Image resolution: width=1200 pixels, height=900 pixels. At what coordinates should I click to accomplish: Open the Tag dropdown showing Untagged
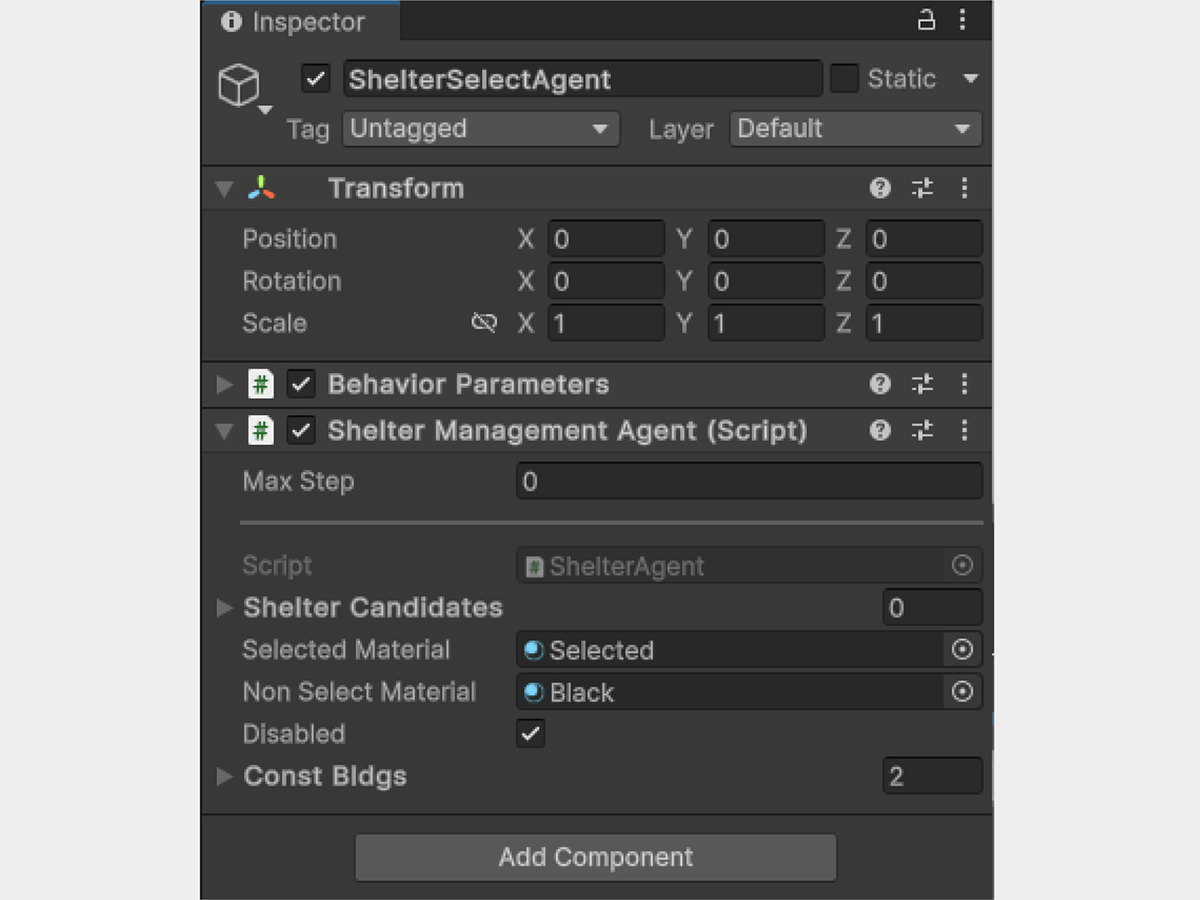481,129
